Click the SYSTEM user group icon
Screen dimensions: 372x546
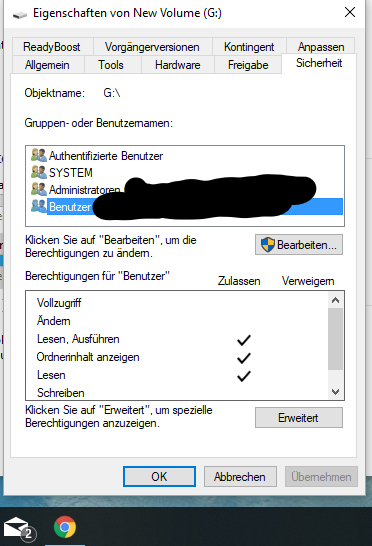39,172
